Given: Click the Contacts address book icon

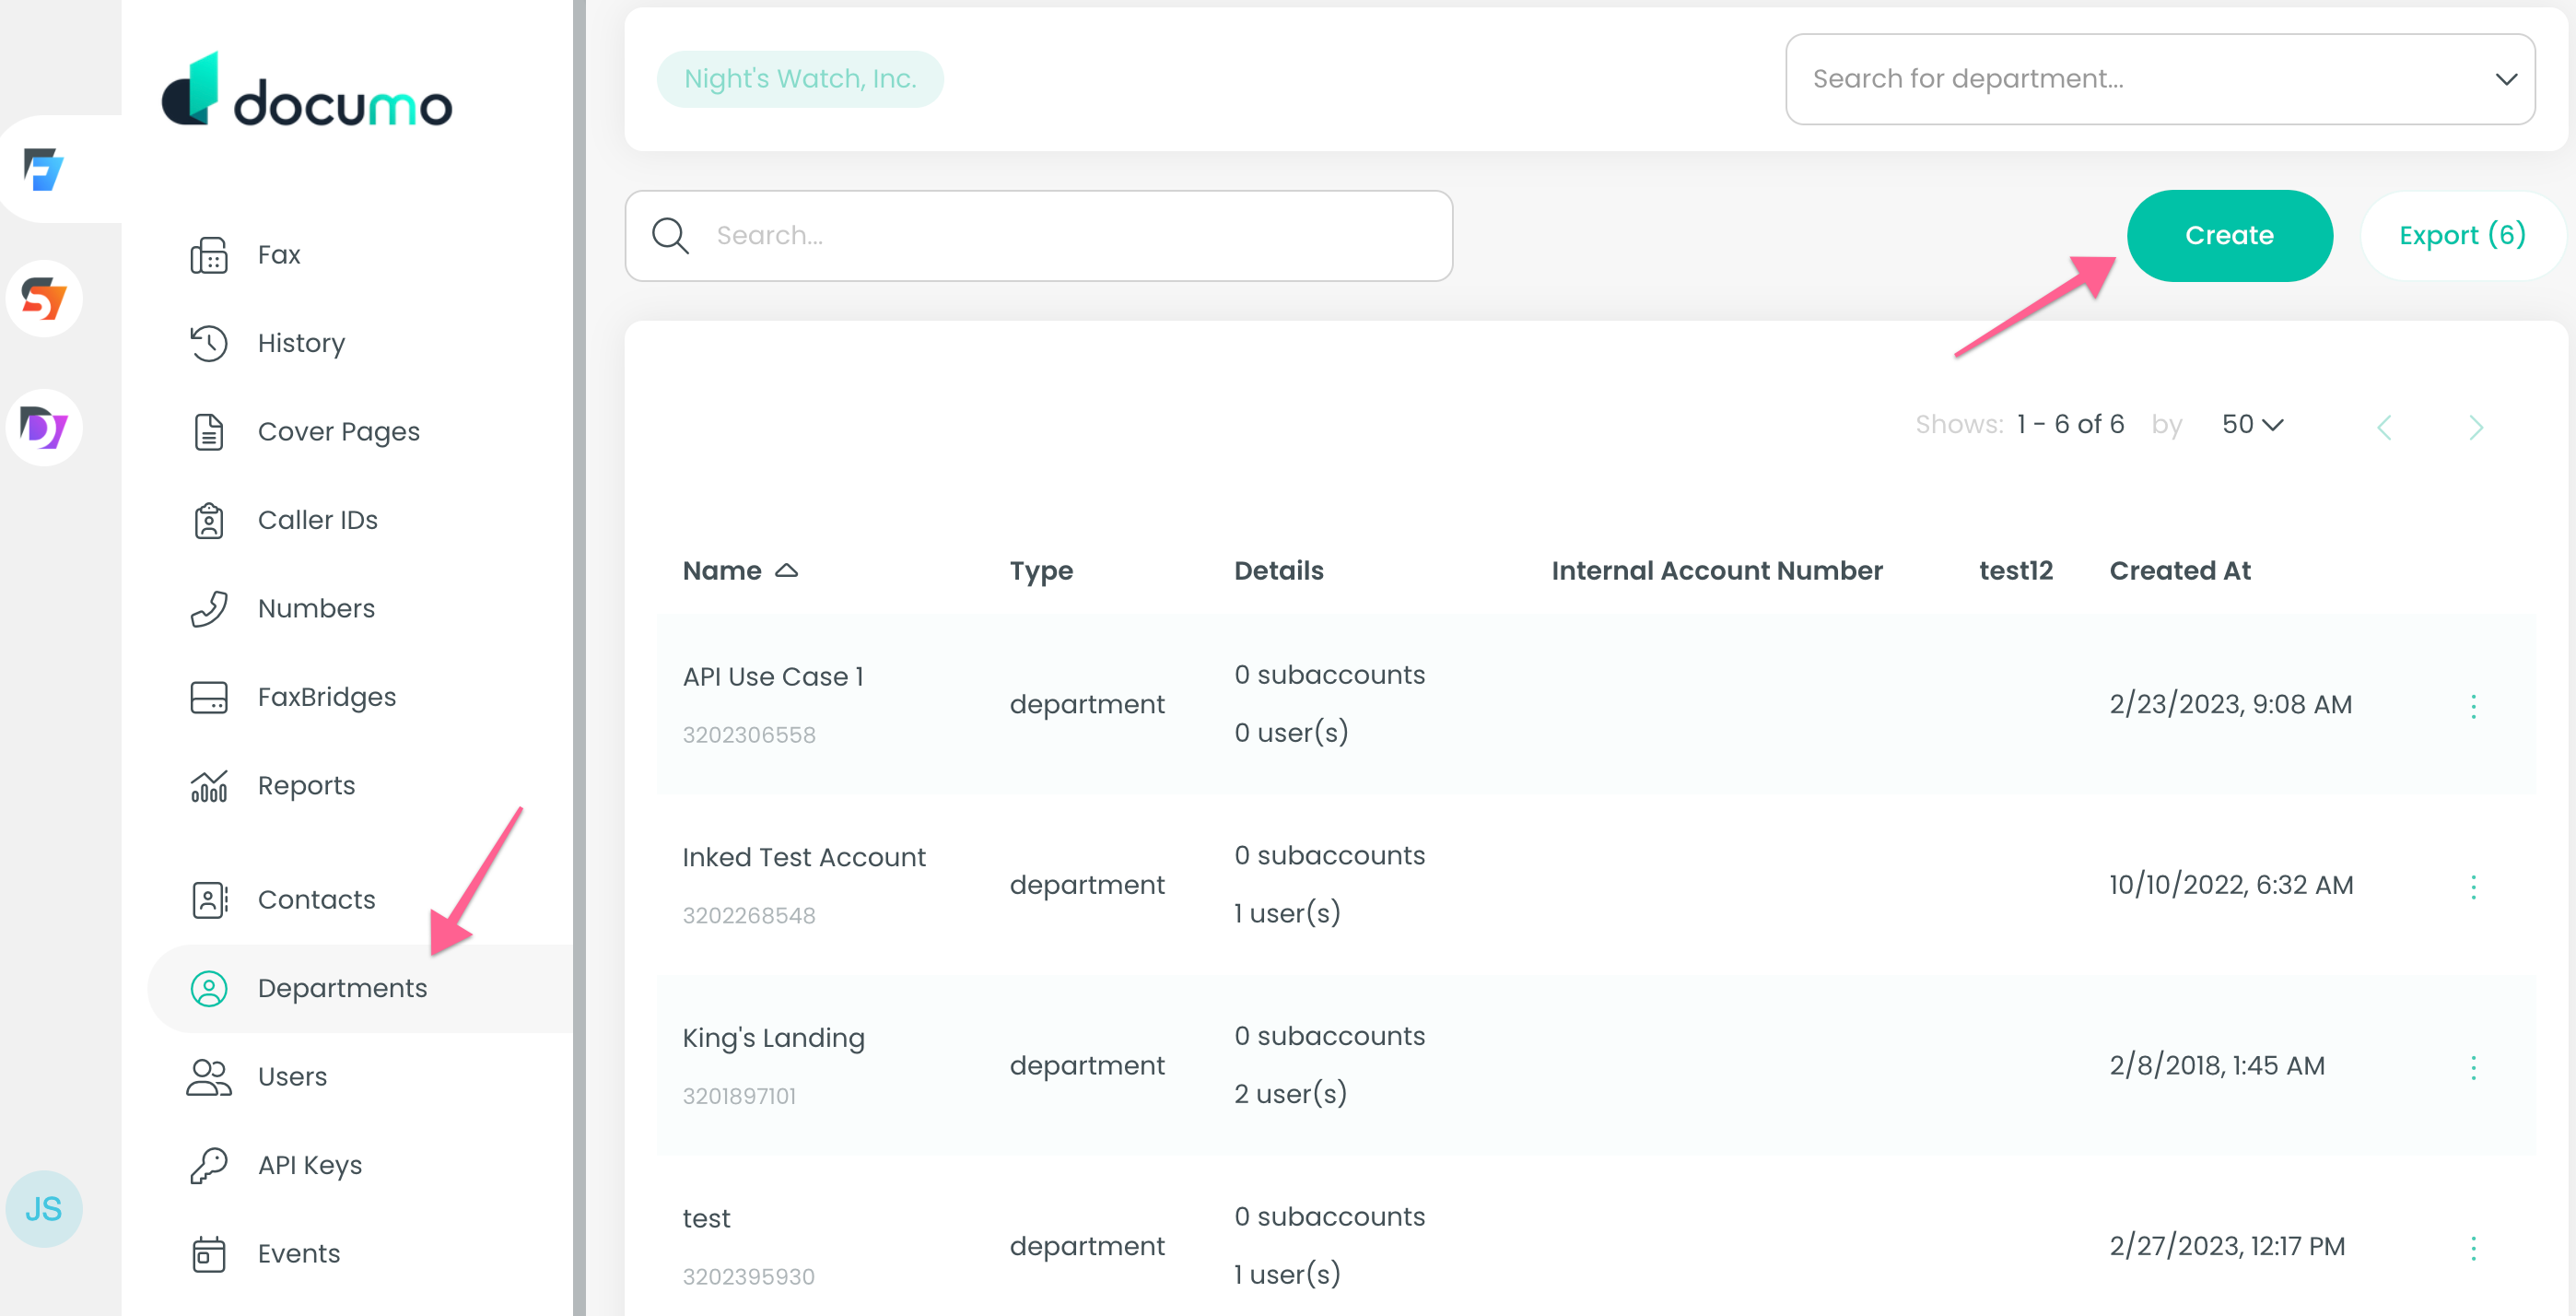Looking at the screenshot, I should (209, 899).
